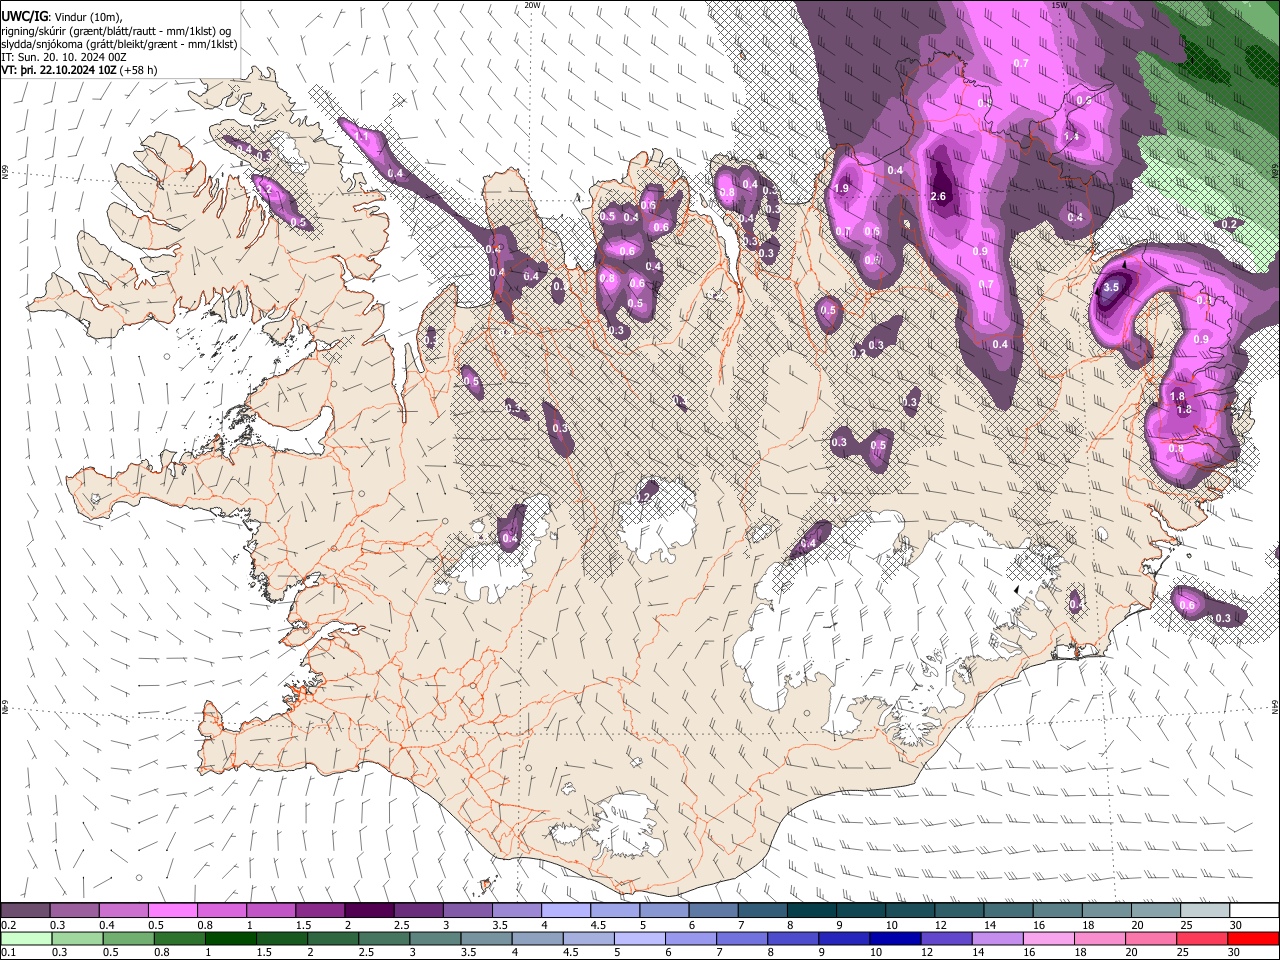
Task: Click the 'rigning/skúrir' legend description line
Action: (116, 31)
